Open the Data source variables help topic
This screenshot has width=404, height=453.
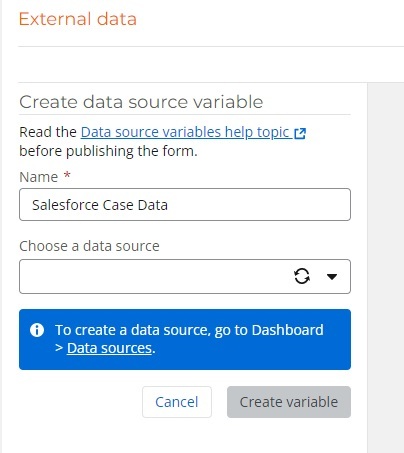pyautogui.click(x=185, y=132)
